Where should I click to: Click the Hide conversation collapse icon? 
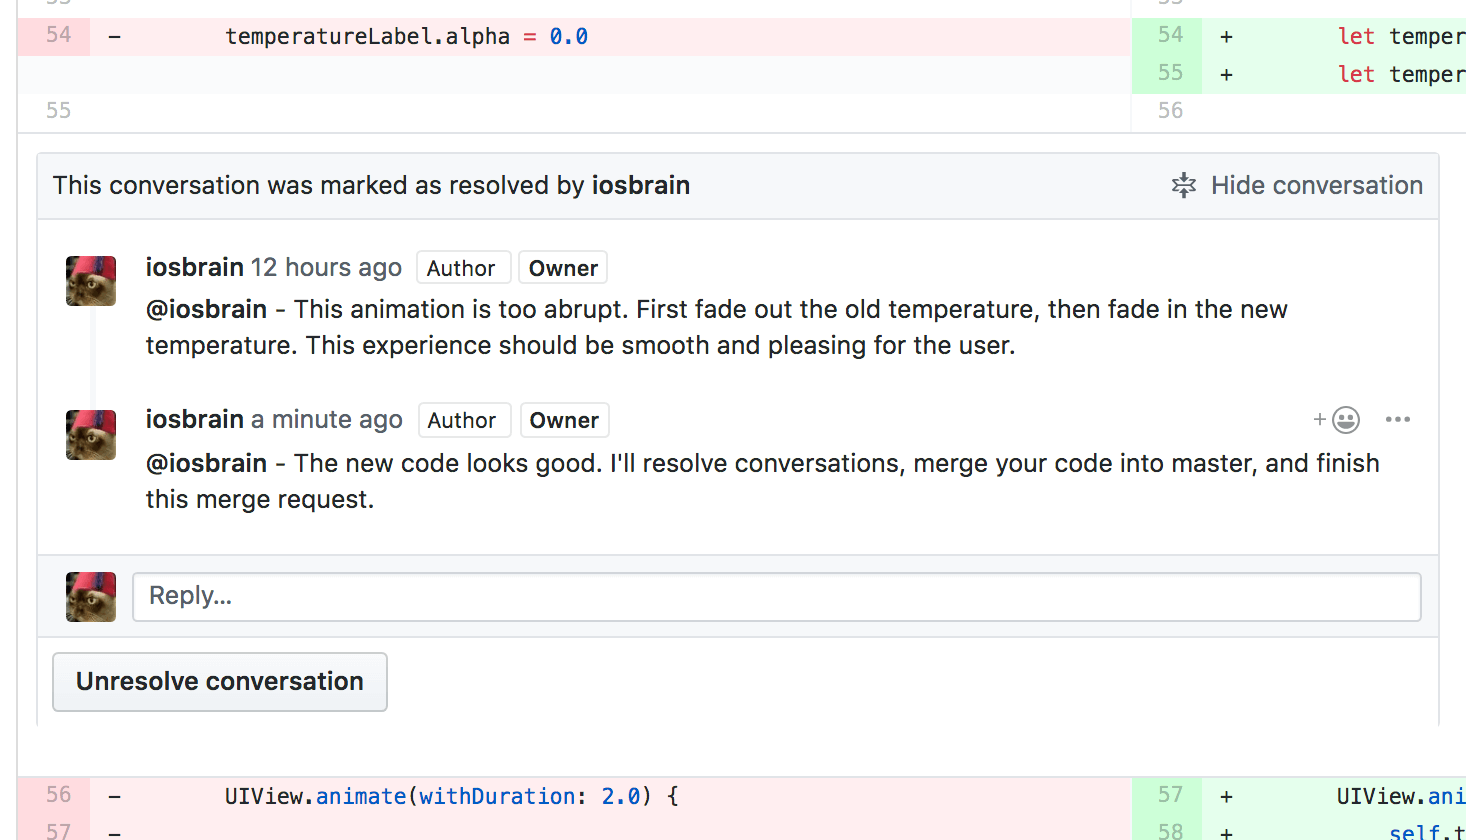[1183, 186]
